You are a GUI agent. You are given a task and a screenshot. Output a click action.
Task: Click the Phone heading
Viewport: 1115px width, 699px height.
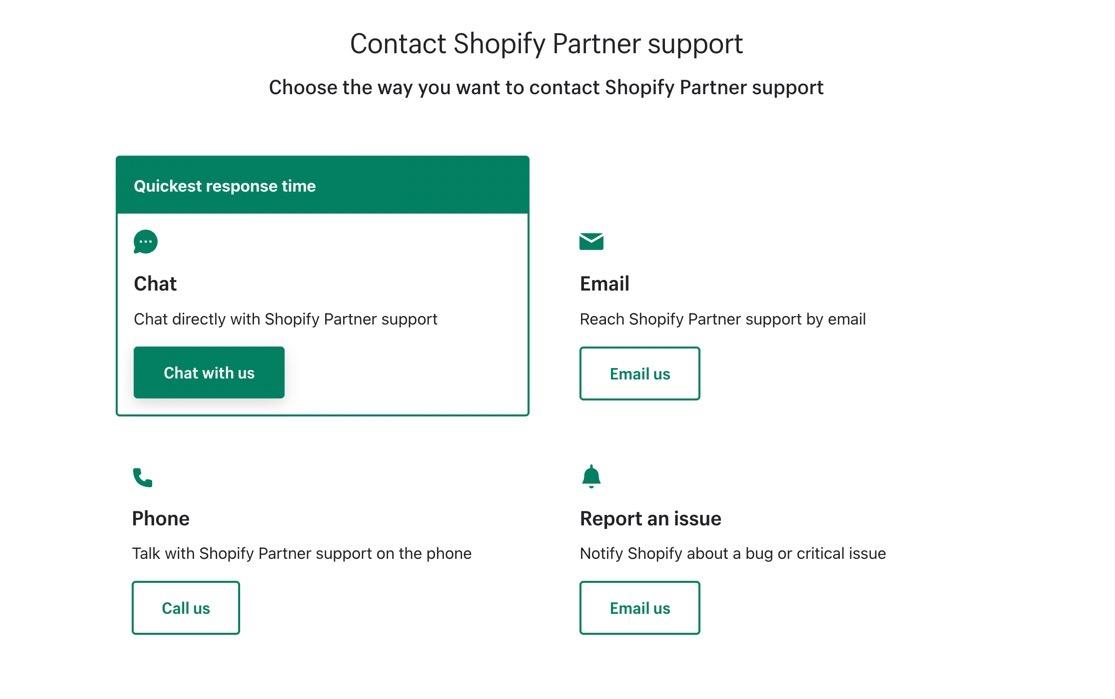161,519
